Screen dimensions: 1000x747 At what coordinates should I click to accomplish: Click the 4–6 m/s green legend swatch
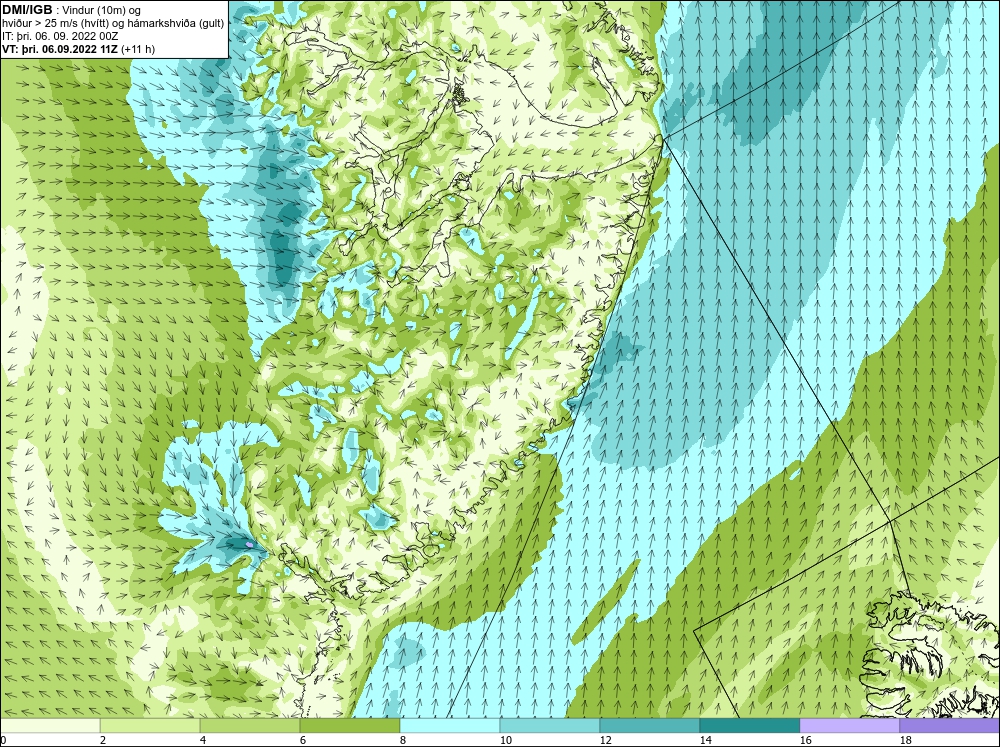(x=250, y=726)
